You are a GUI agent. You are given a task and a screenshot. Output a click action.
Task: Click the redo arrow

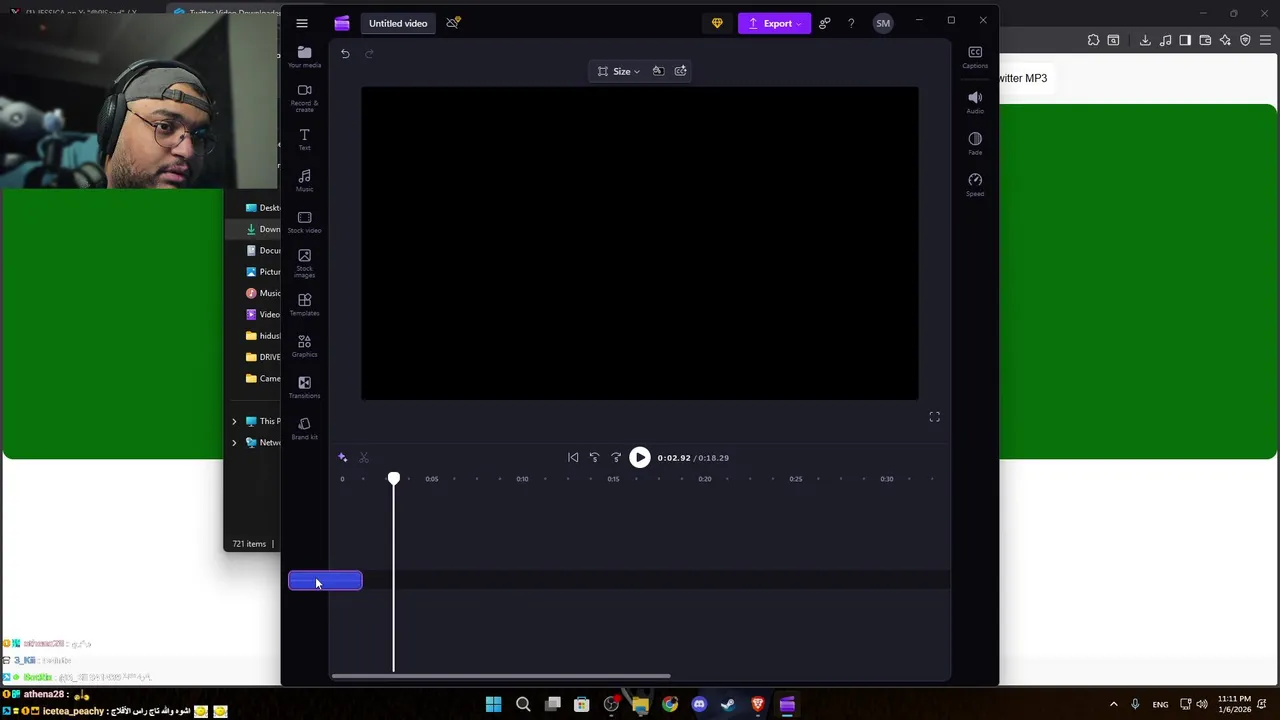click(369, 54)
